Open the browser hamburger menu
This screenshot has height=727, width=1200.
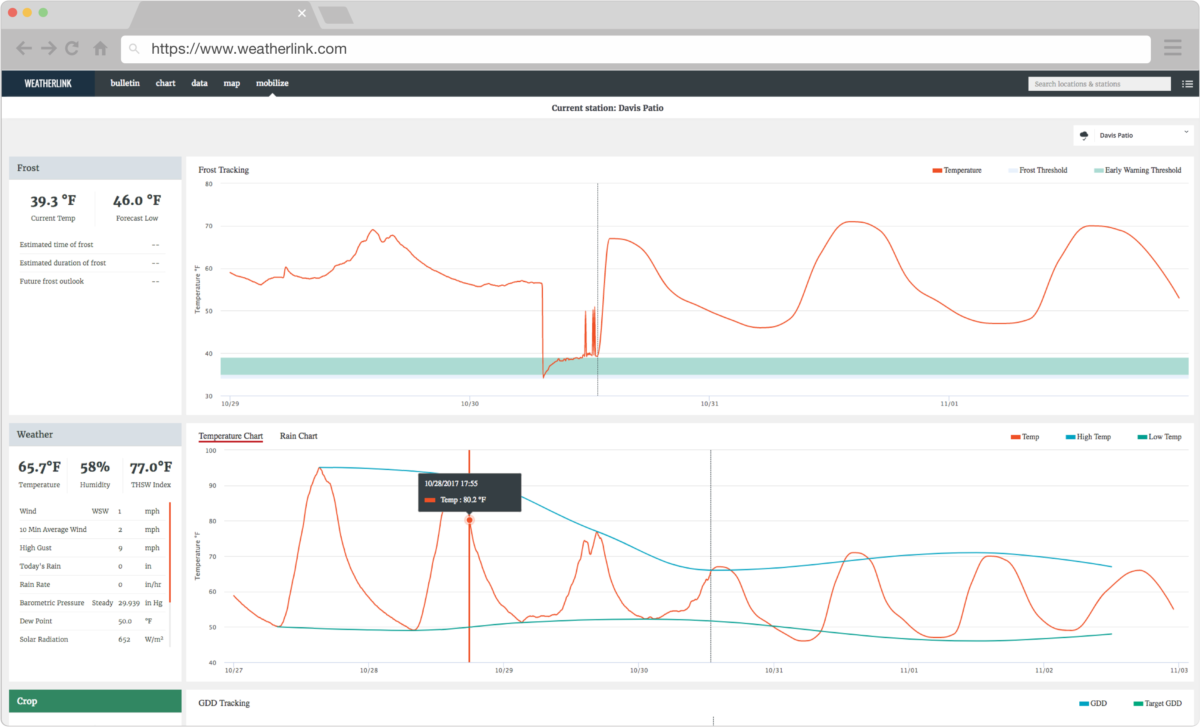(x=1172, y=47)
